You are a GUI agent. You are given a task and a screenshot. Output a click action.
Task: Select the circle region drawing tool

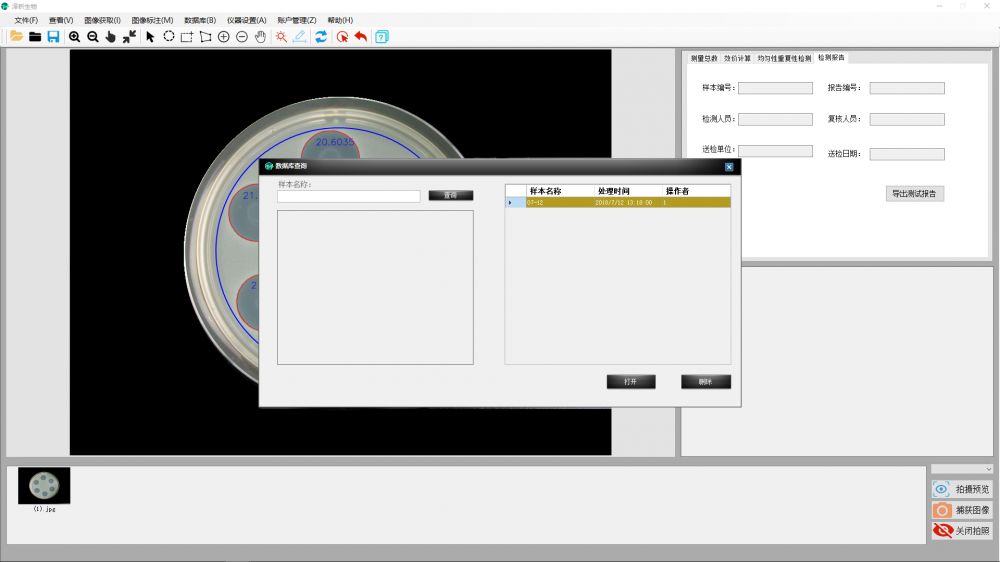tap(169, 37)
